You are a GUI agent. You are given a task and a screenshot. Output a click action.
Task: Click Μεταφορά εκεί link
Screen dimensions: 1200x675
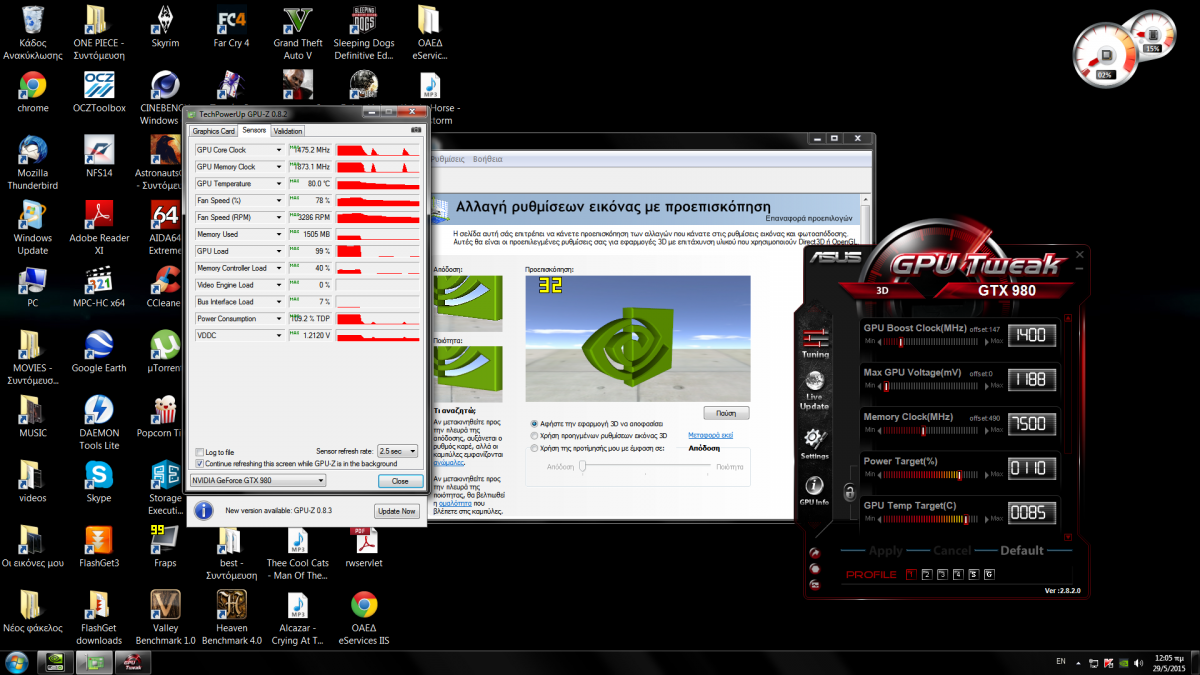[x=711, y=436]
